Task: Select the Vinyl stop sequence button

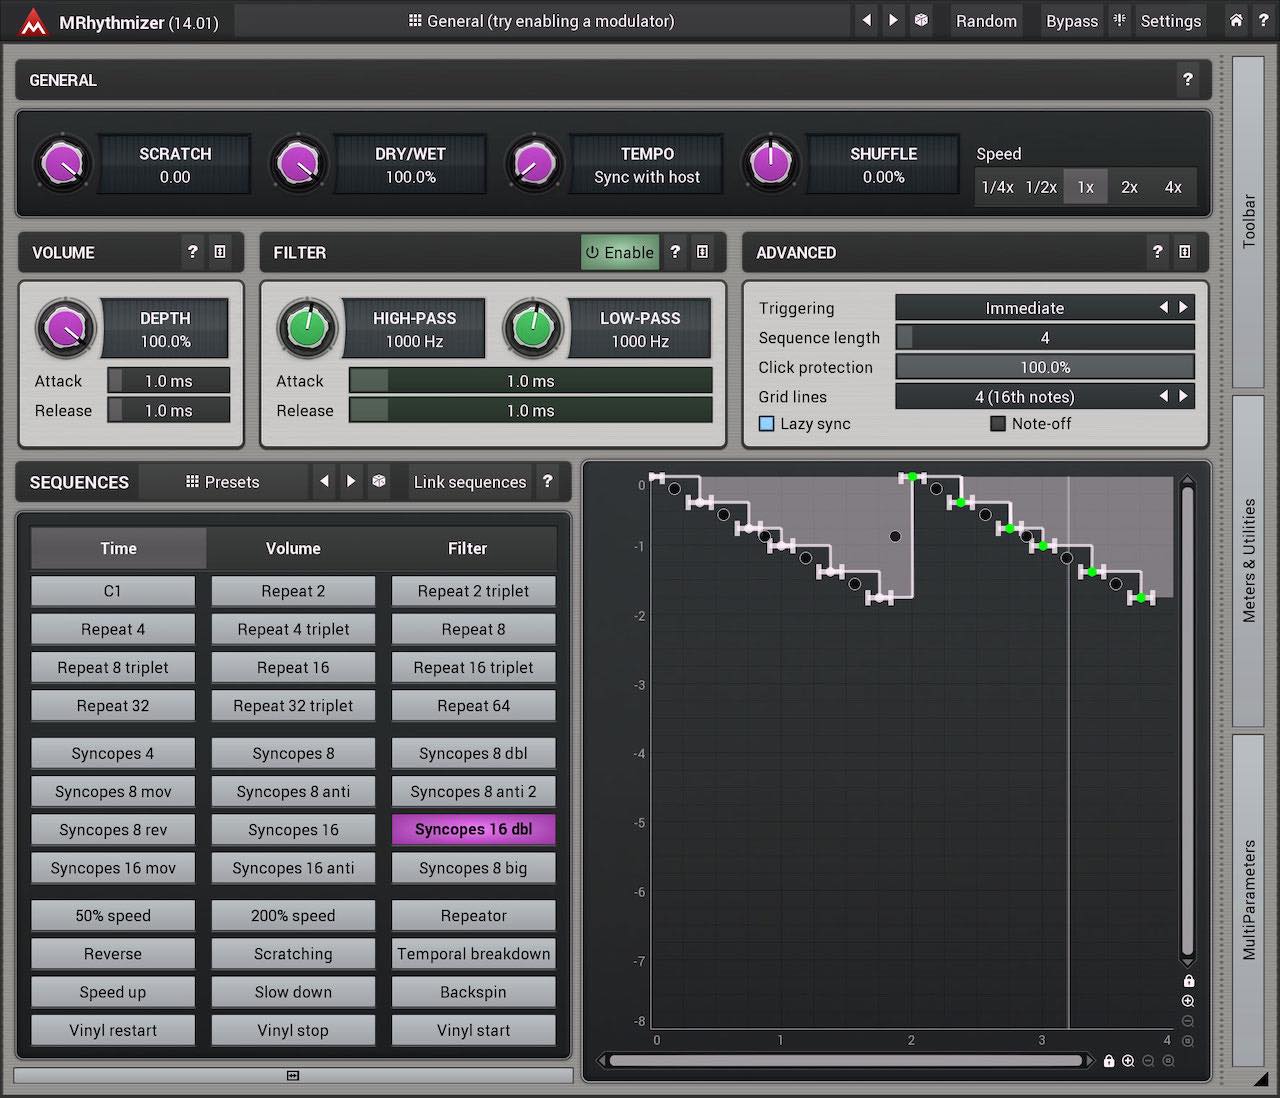Action: (293, 1030)
